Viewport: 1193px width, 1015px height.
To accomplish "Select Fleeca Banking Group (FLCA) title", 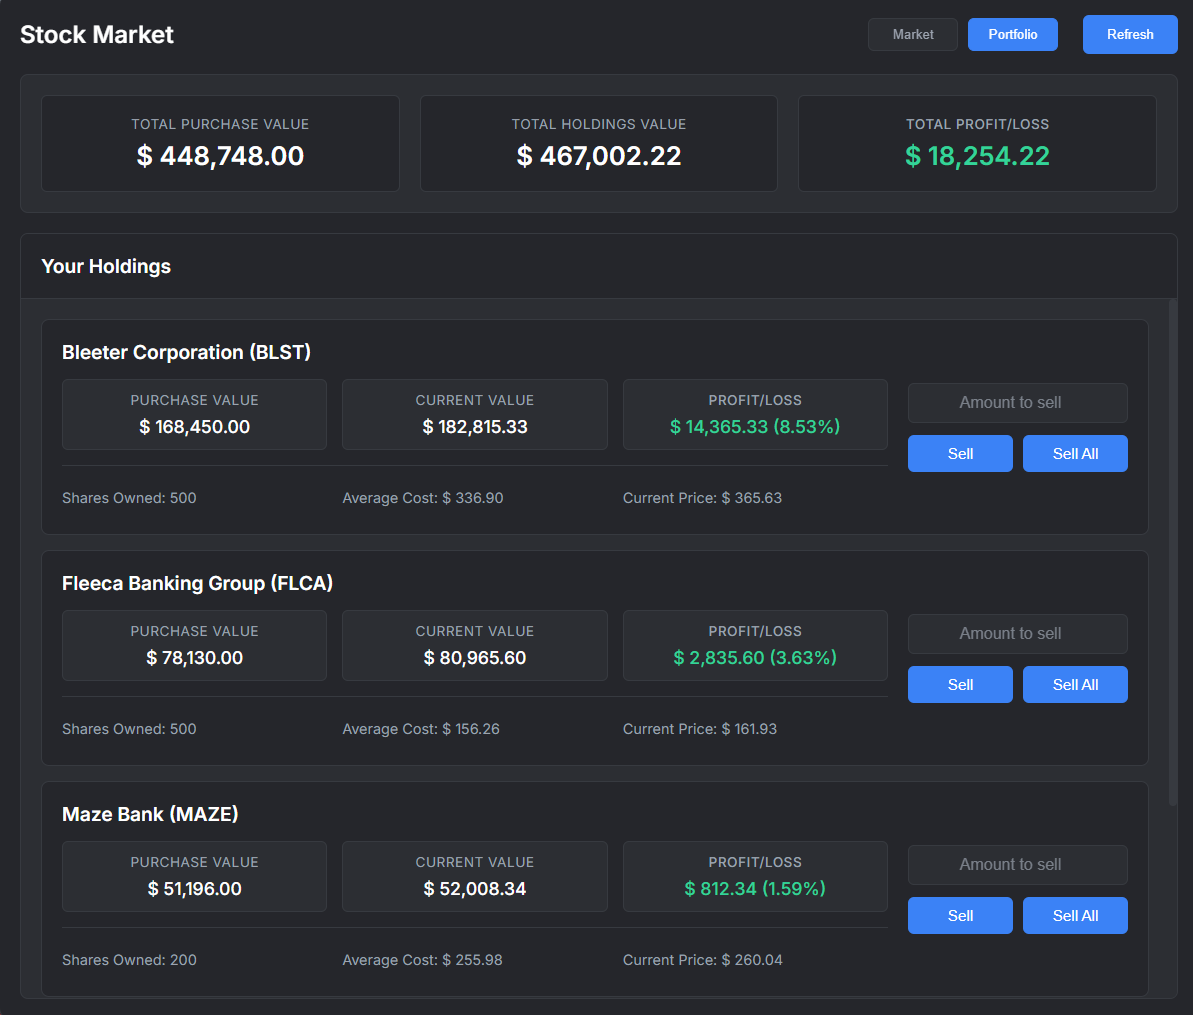I will 197,583.
